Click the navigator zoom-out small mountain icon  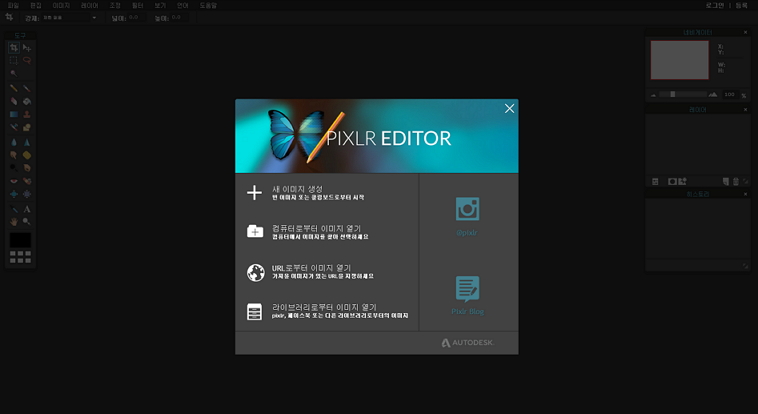[x=653, y=95]
